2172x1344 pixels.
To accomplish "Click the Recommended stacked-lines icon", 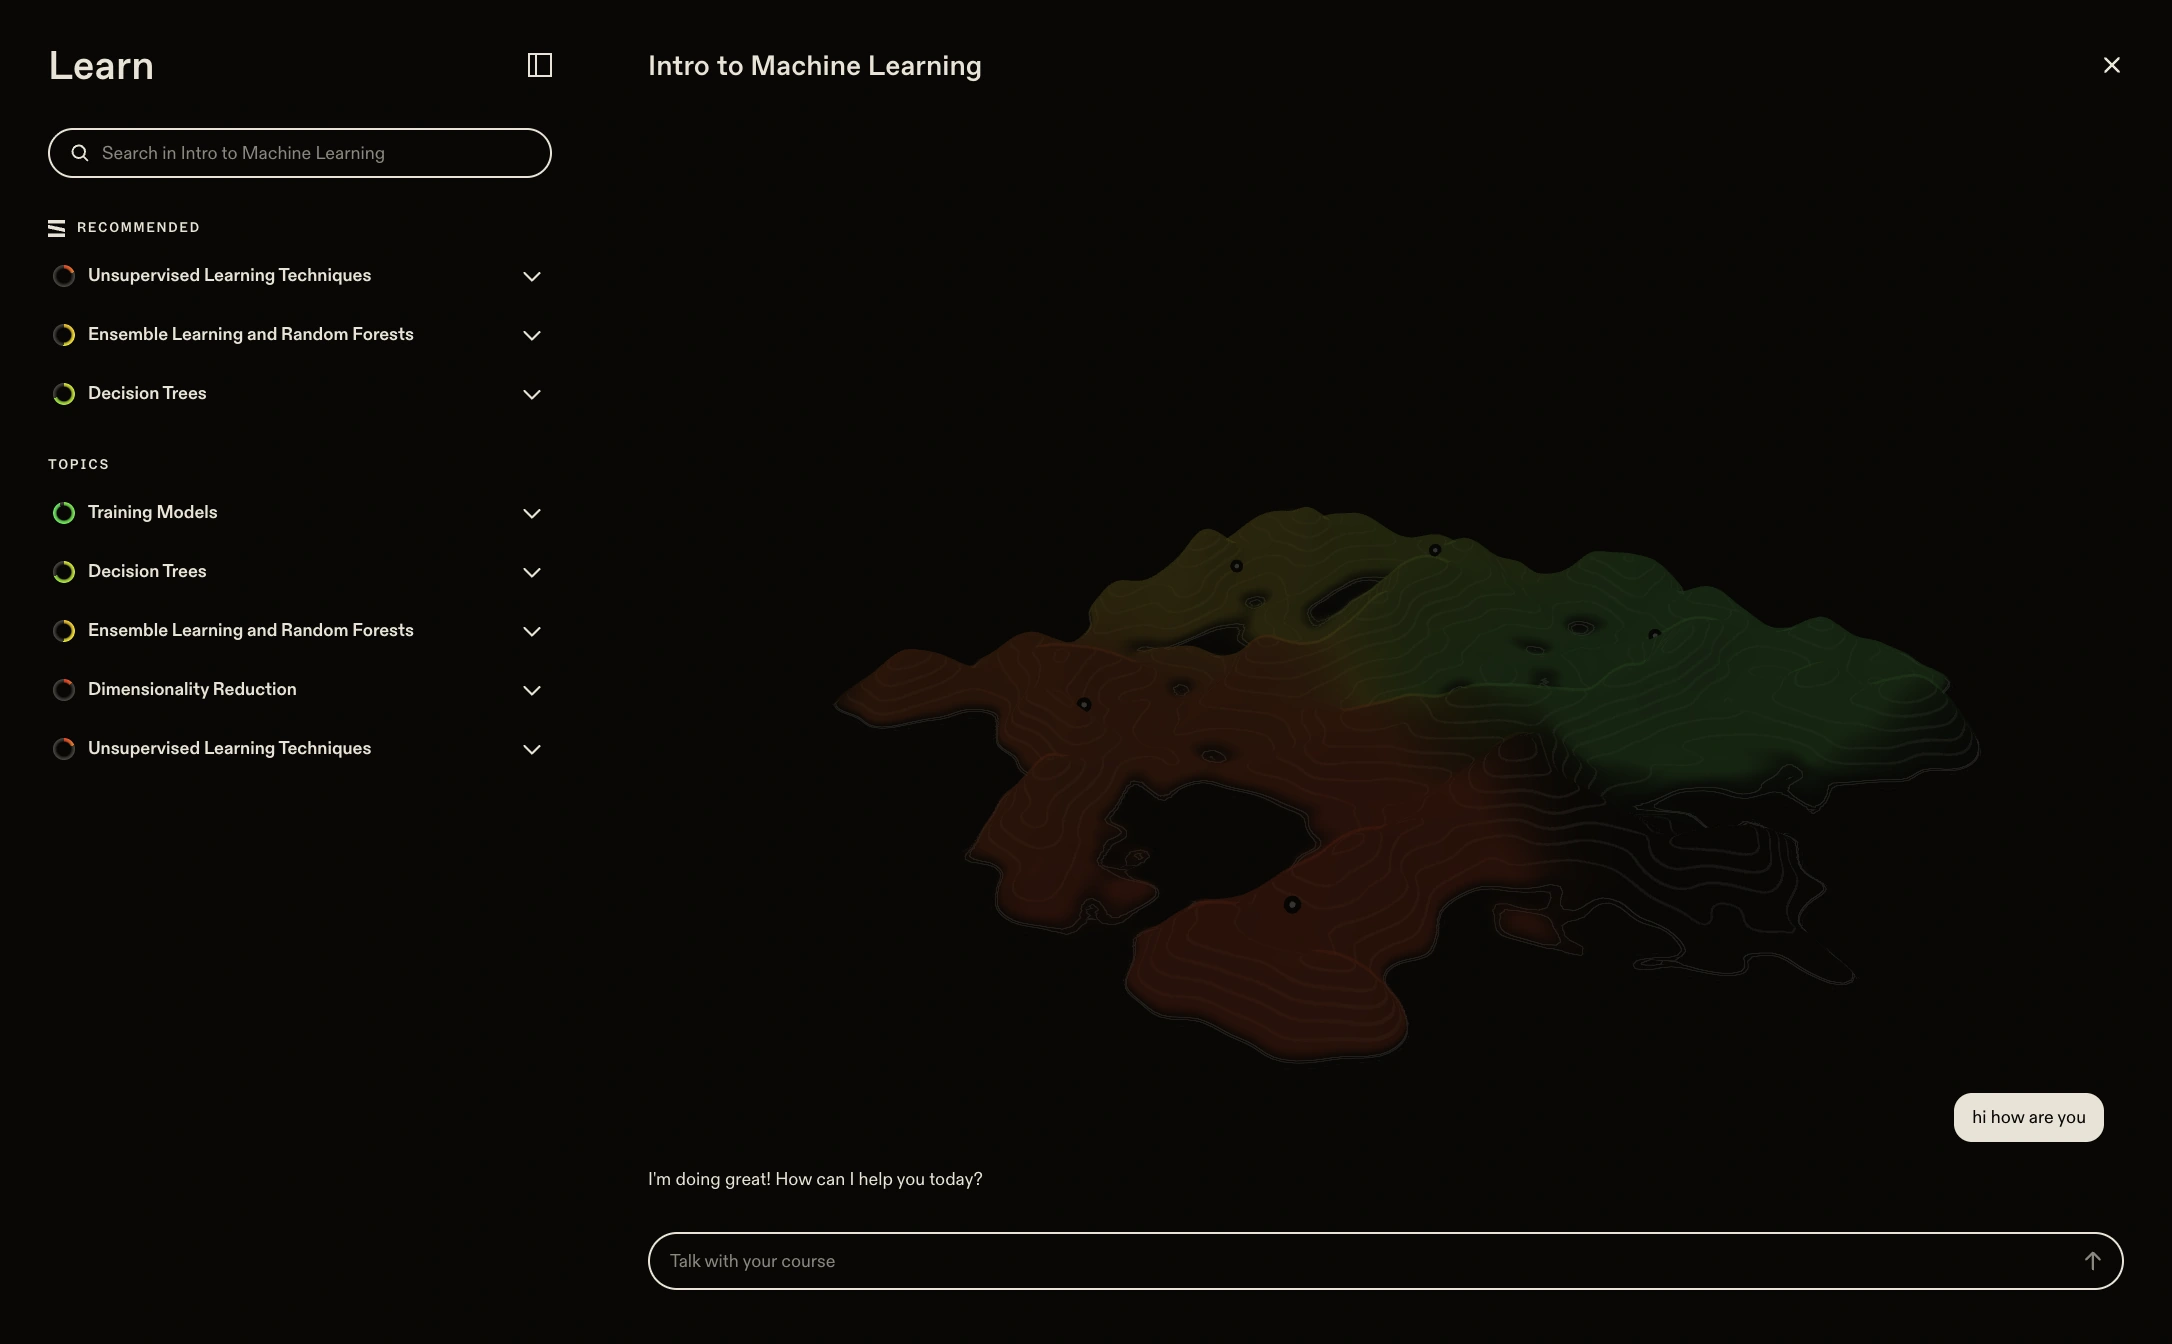I will 57,228.
